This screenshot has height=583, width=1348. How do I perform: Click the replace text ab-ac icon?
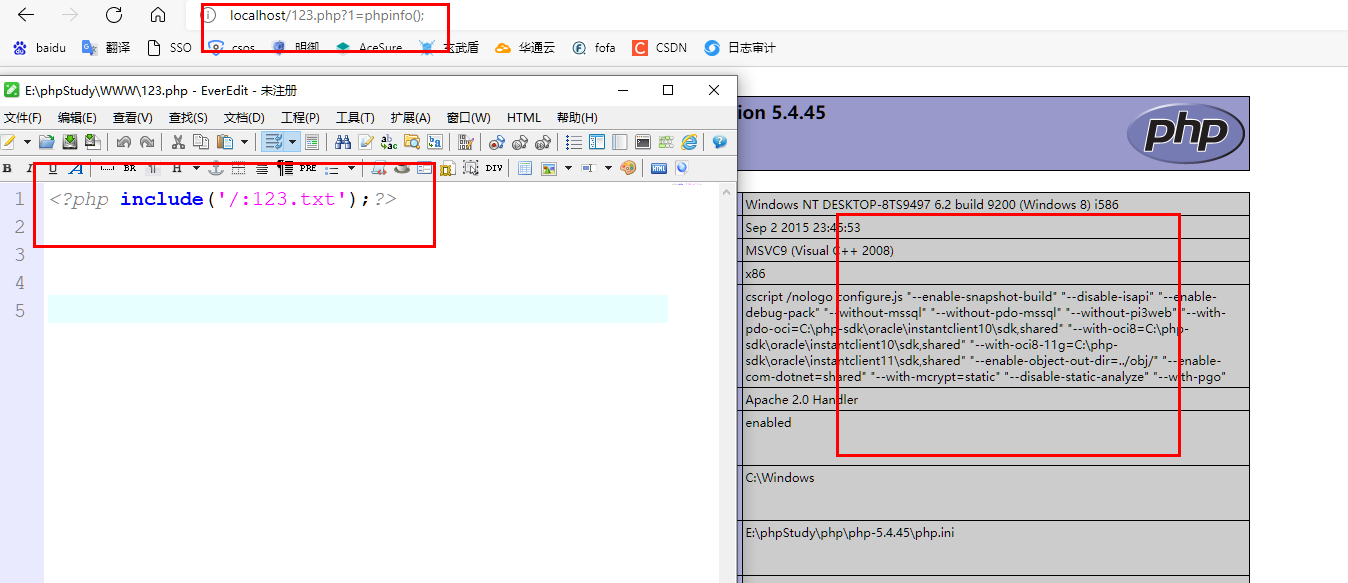[x=389, y=142]
